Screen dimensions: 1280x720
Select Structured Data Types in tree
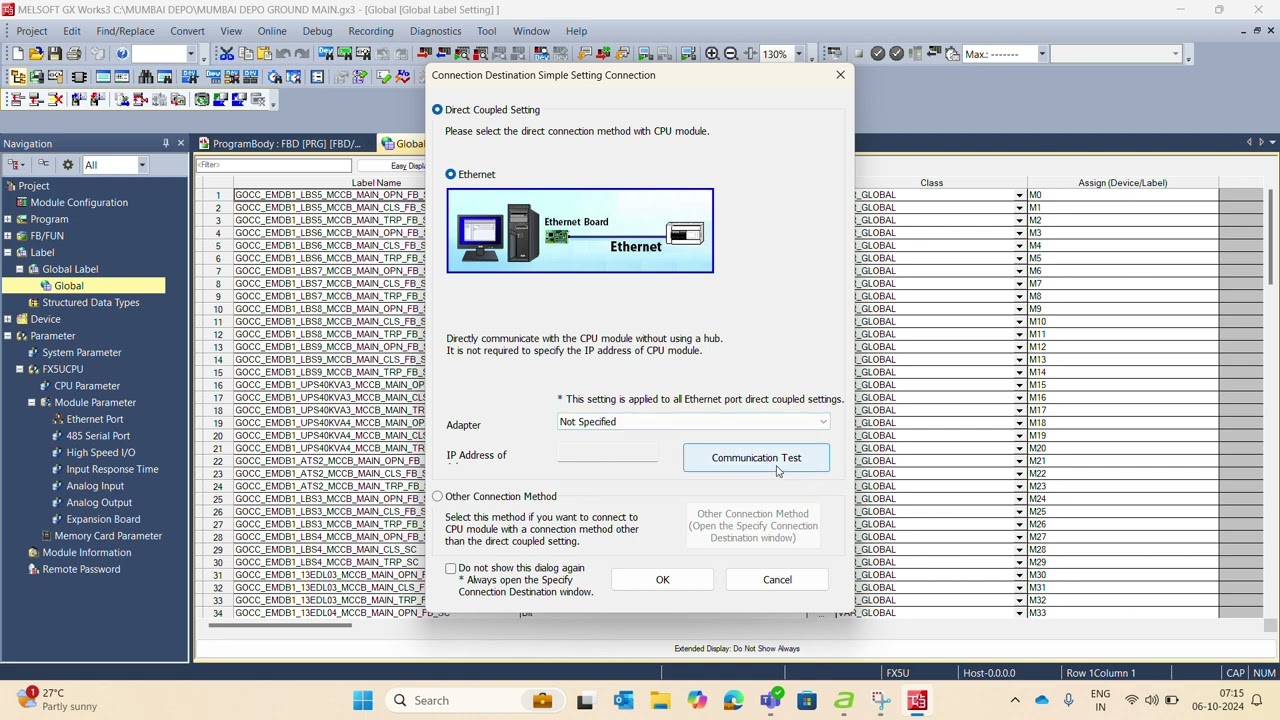pos(90,302)
